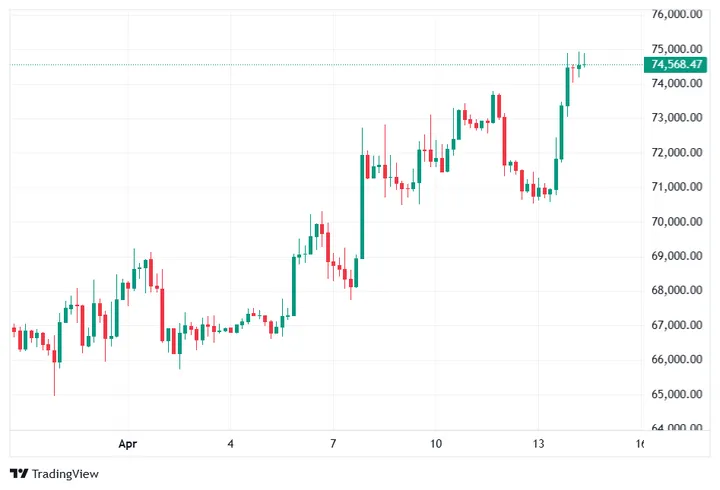Select the 65,000.00 price scale label
The width and height of the screenshot is (720, 490).
pyautogui.click(x=677, y=395)
